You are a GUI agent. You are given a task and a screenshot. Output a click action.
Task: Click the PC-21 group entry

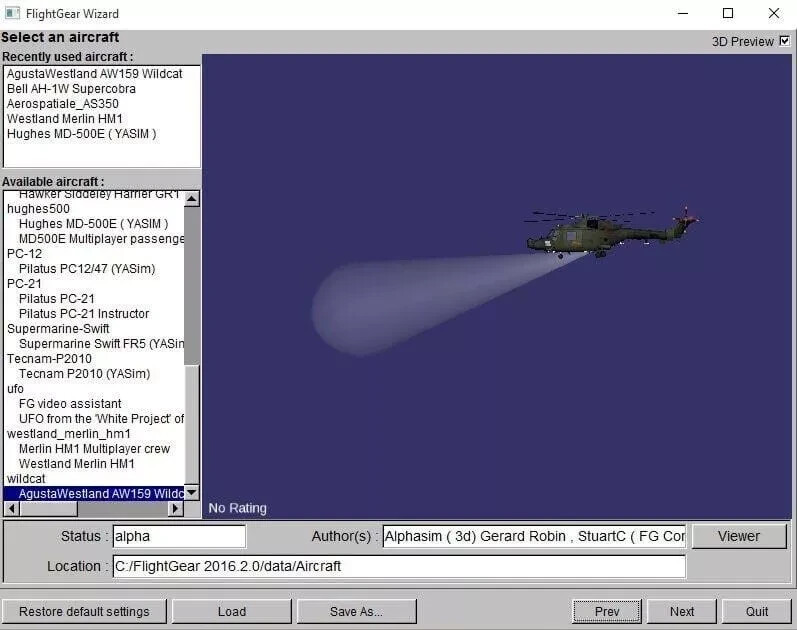(x=24, y=284)
